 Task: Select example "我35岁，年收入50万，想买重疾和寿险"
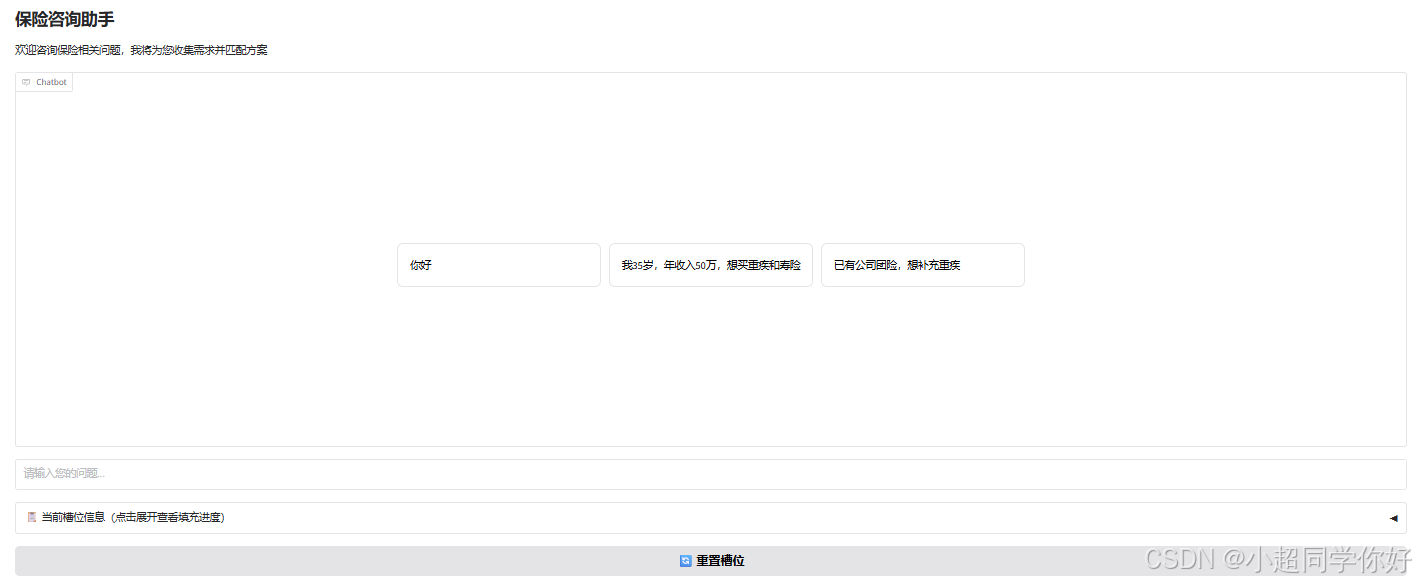pos(710,265)
